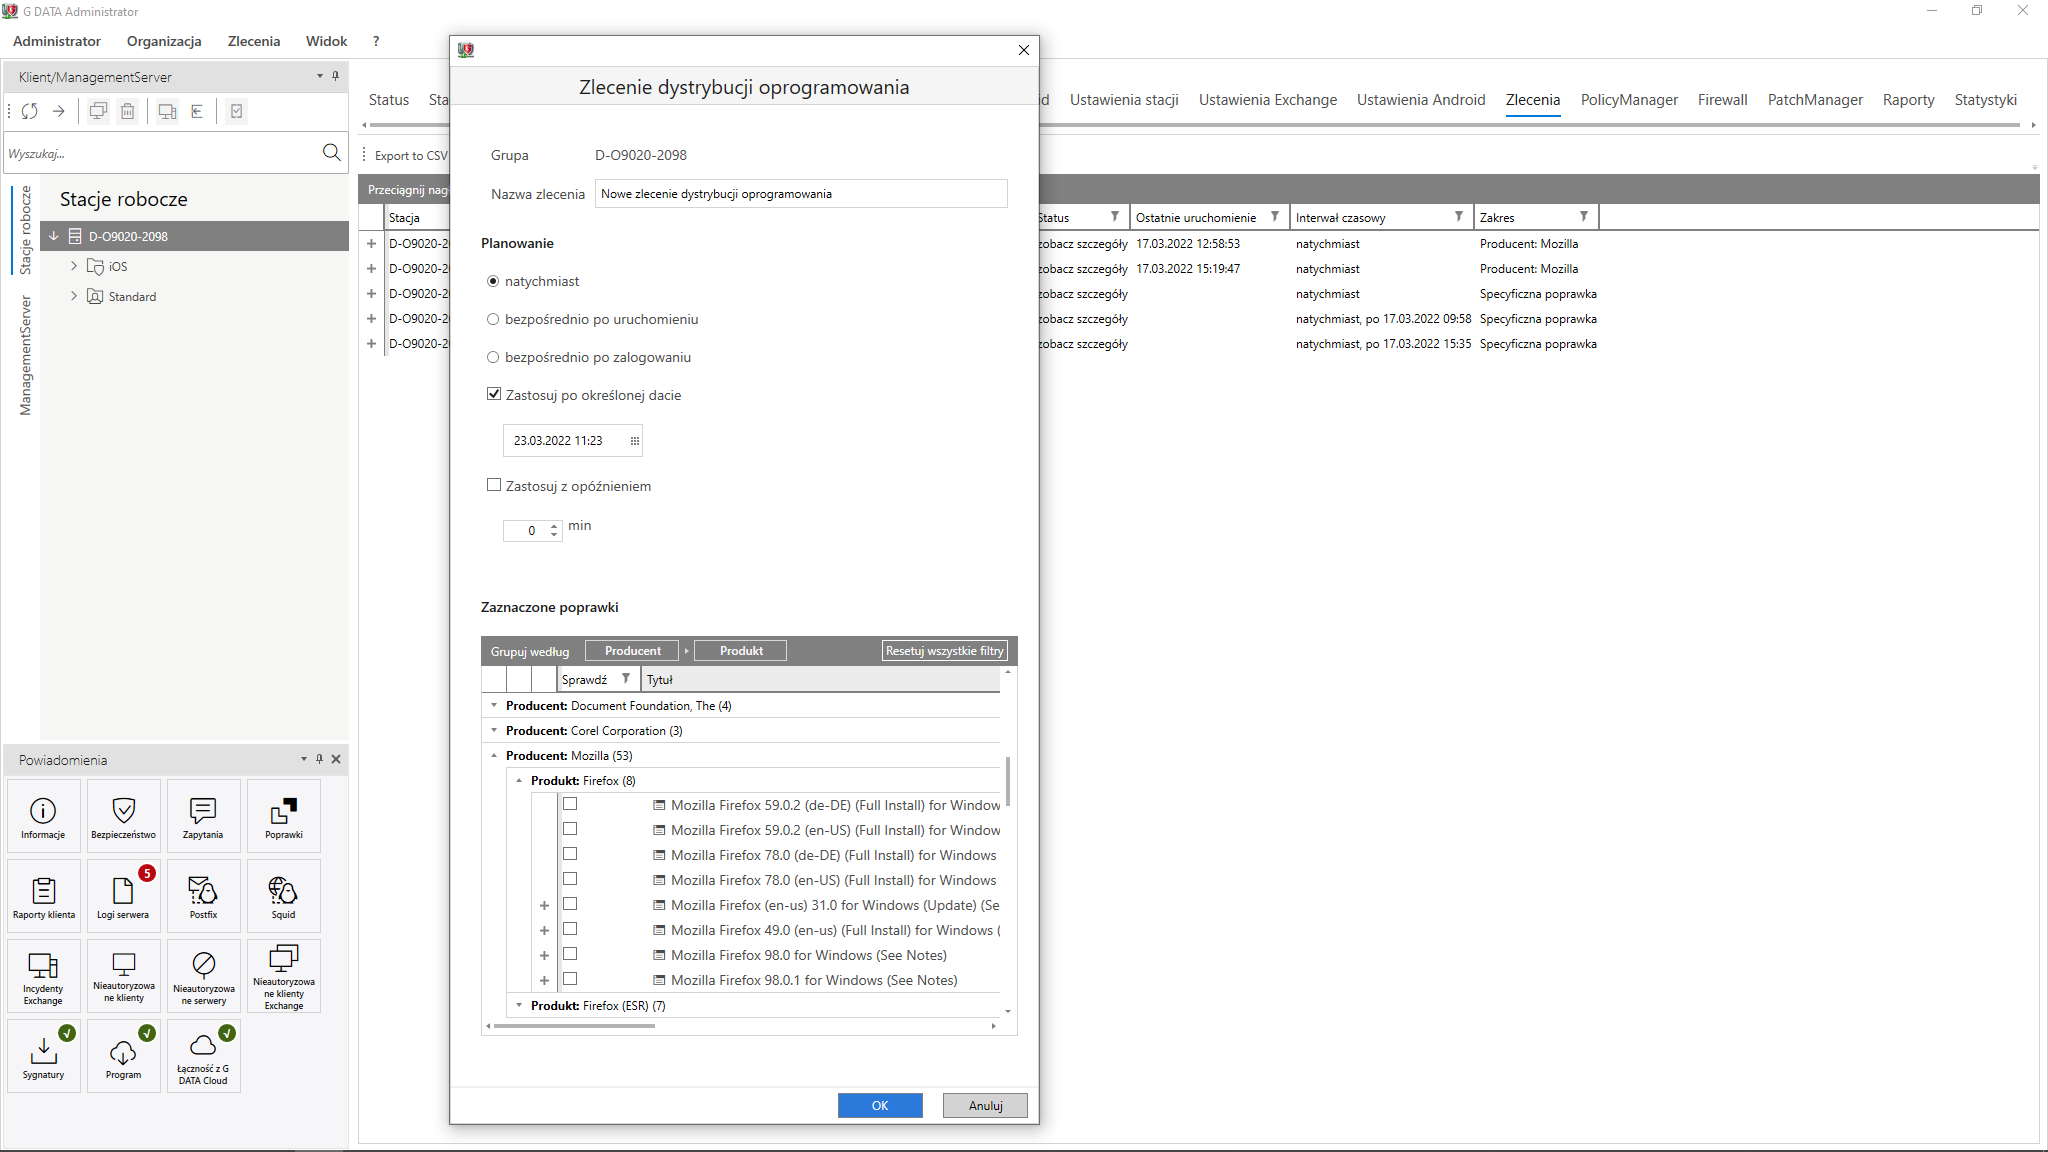Open the Łączność z G DATA Cloud tile
Screen dimensions: 2048x1152
click(204, 1056)
